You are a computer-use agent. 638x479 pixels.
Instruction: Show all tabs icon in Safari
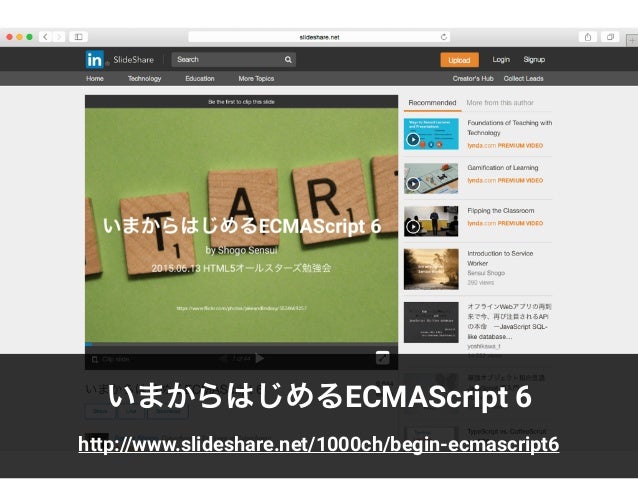tap(610, 37)
